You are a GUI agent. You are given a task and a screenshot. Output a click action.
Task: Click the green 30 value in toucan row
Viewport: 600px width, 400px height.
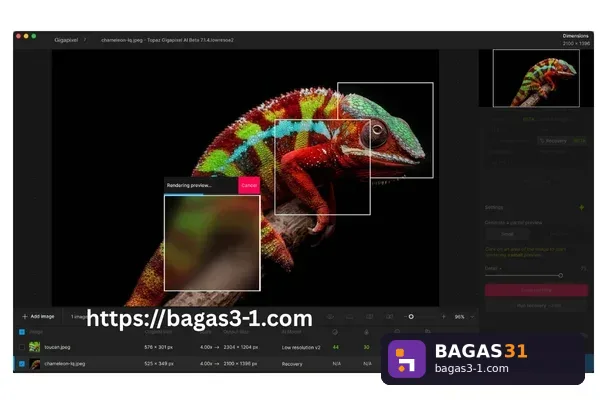pos(366,347)
